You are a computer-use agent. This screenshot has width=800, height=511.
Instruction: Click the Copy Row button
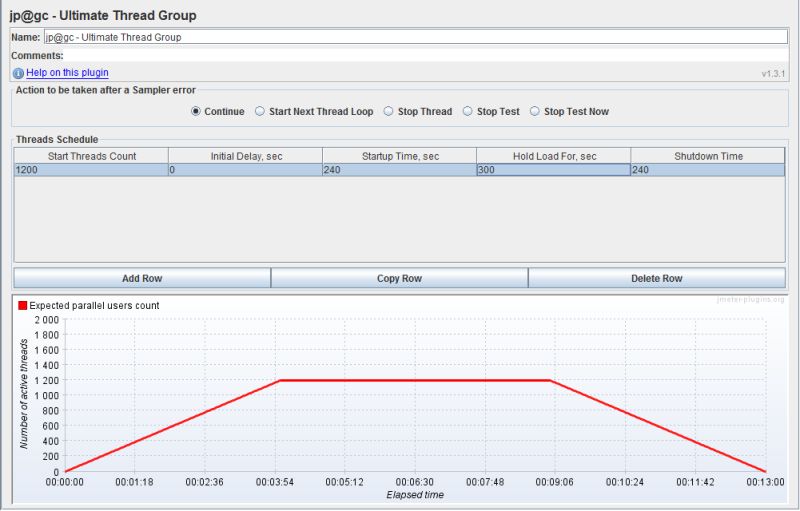(399, 278)
